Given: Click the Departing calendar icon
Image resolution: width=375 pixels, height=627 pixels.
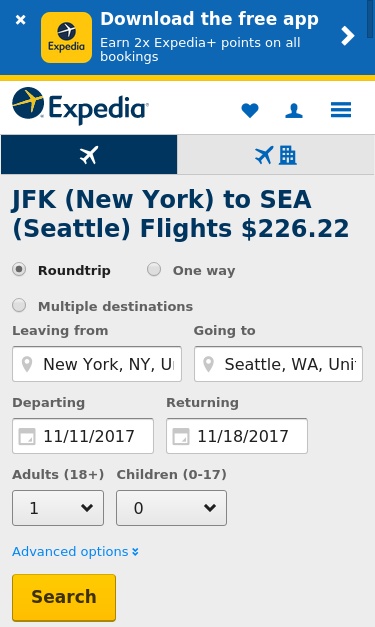Looking at the screenshot, I should pos(27,437).
